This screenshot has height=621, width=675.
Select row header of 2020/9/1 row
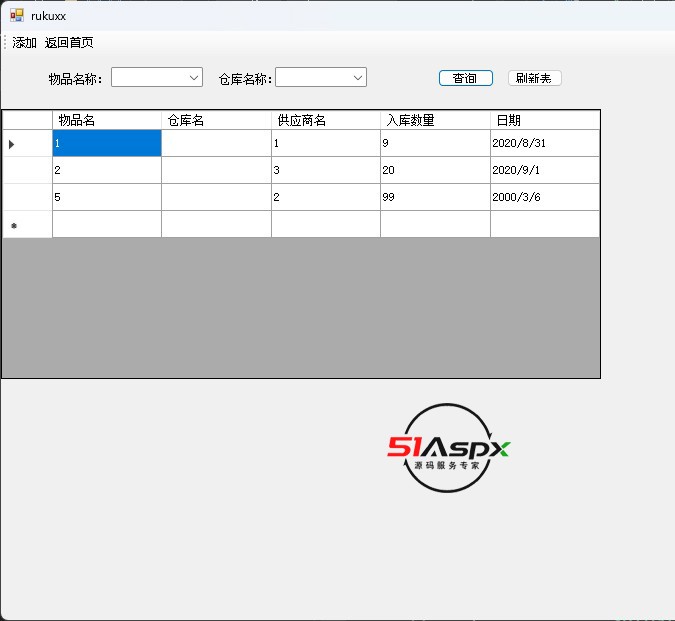[x=28, y=170]
